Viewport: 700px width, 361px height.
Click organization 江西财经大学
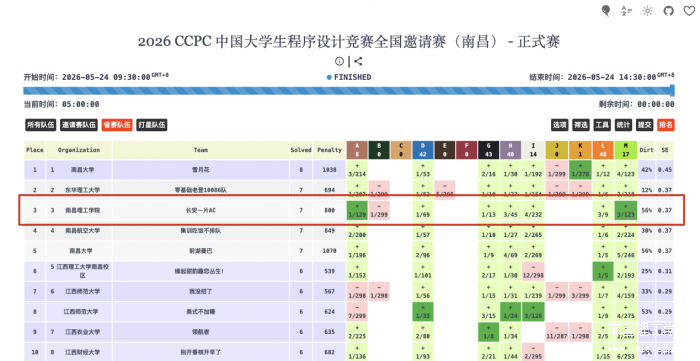point(83,352)
